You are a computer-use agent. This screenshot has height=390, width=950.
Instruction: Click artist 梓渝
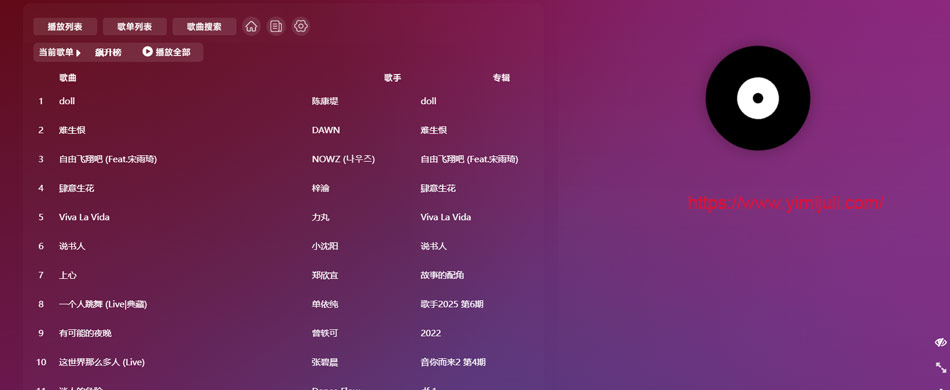[x=321, y=188]
